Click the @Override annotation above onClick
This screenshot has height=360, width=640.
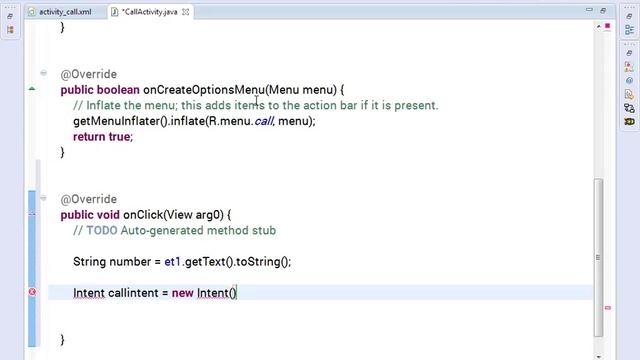pyautogui.click(x=89, y=199)
